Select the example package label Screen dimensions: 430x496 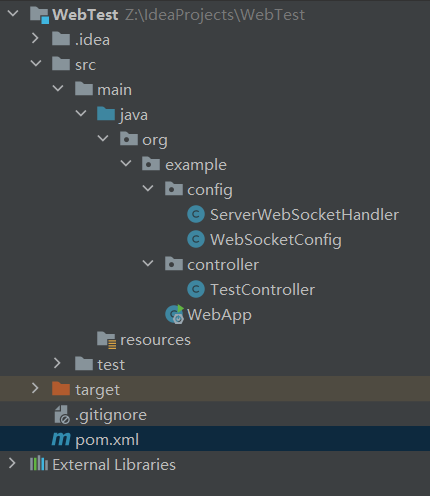click(196, 165)
